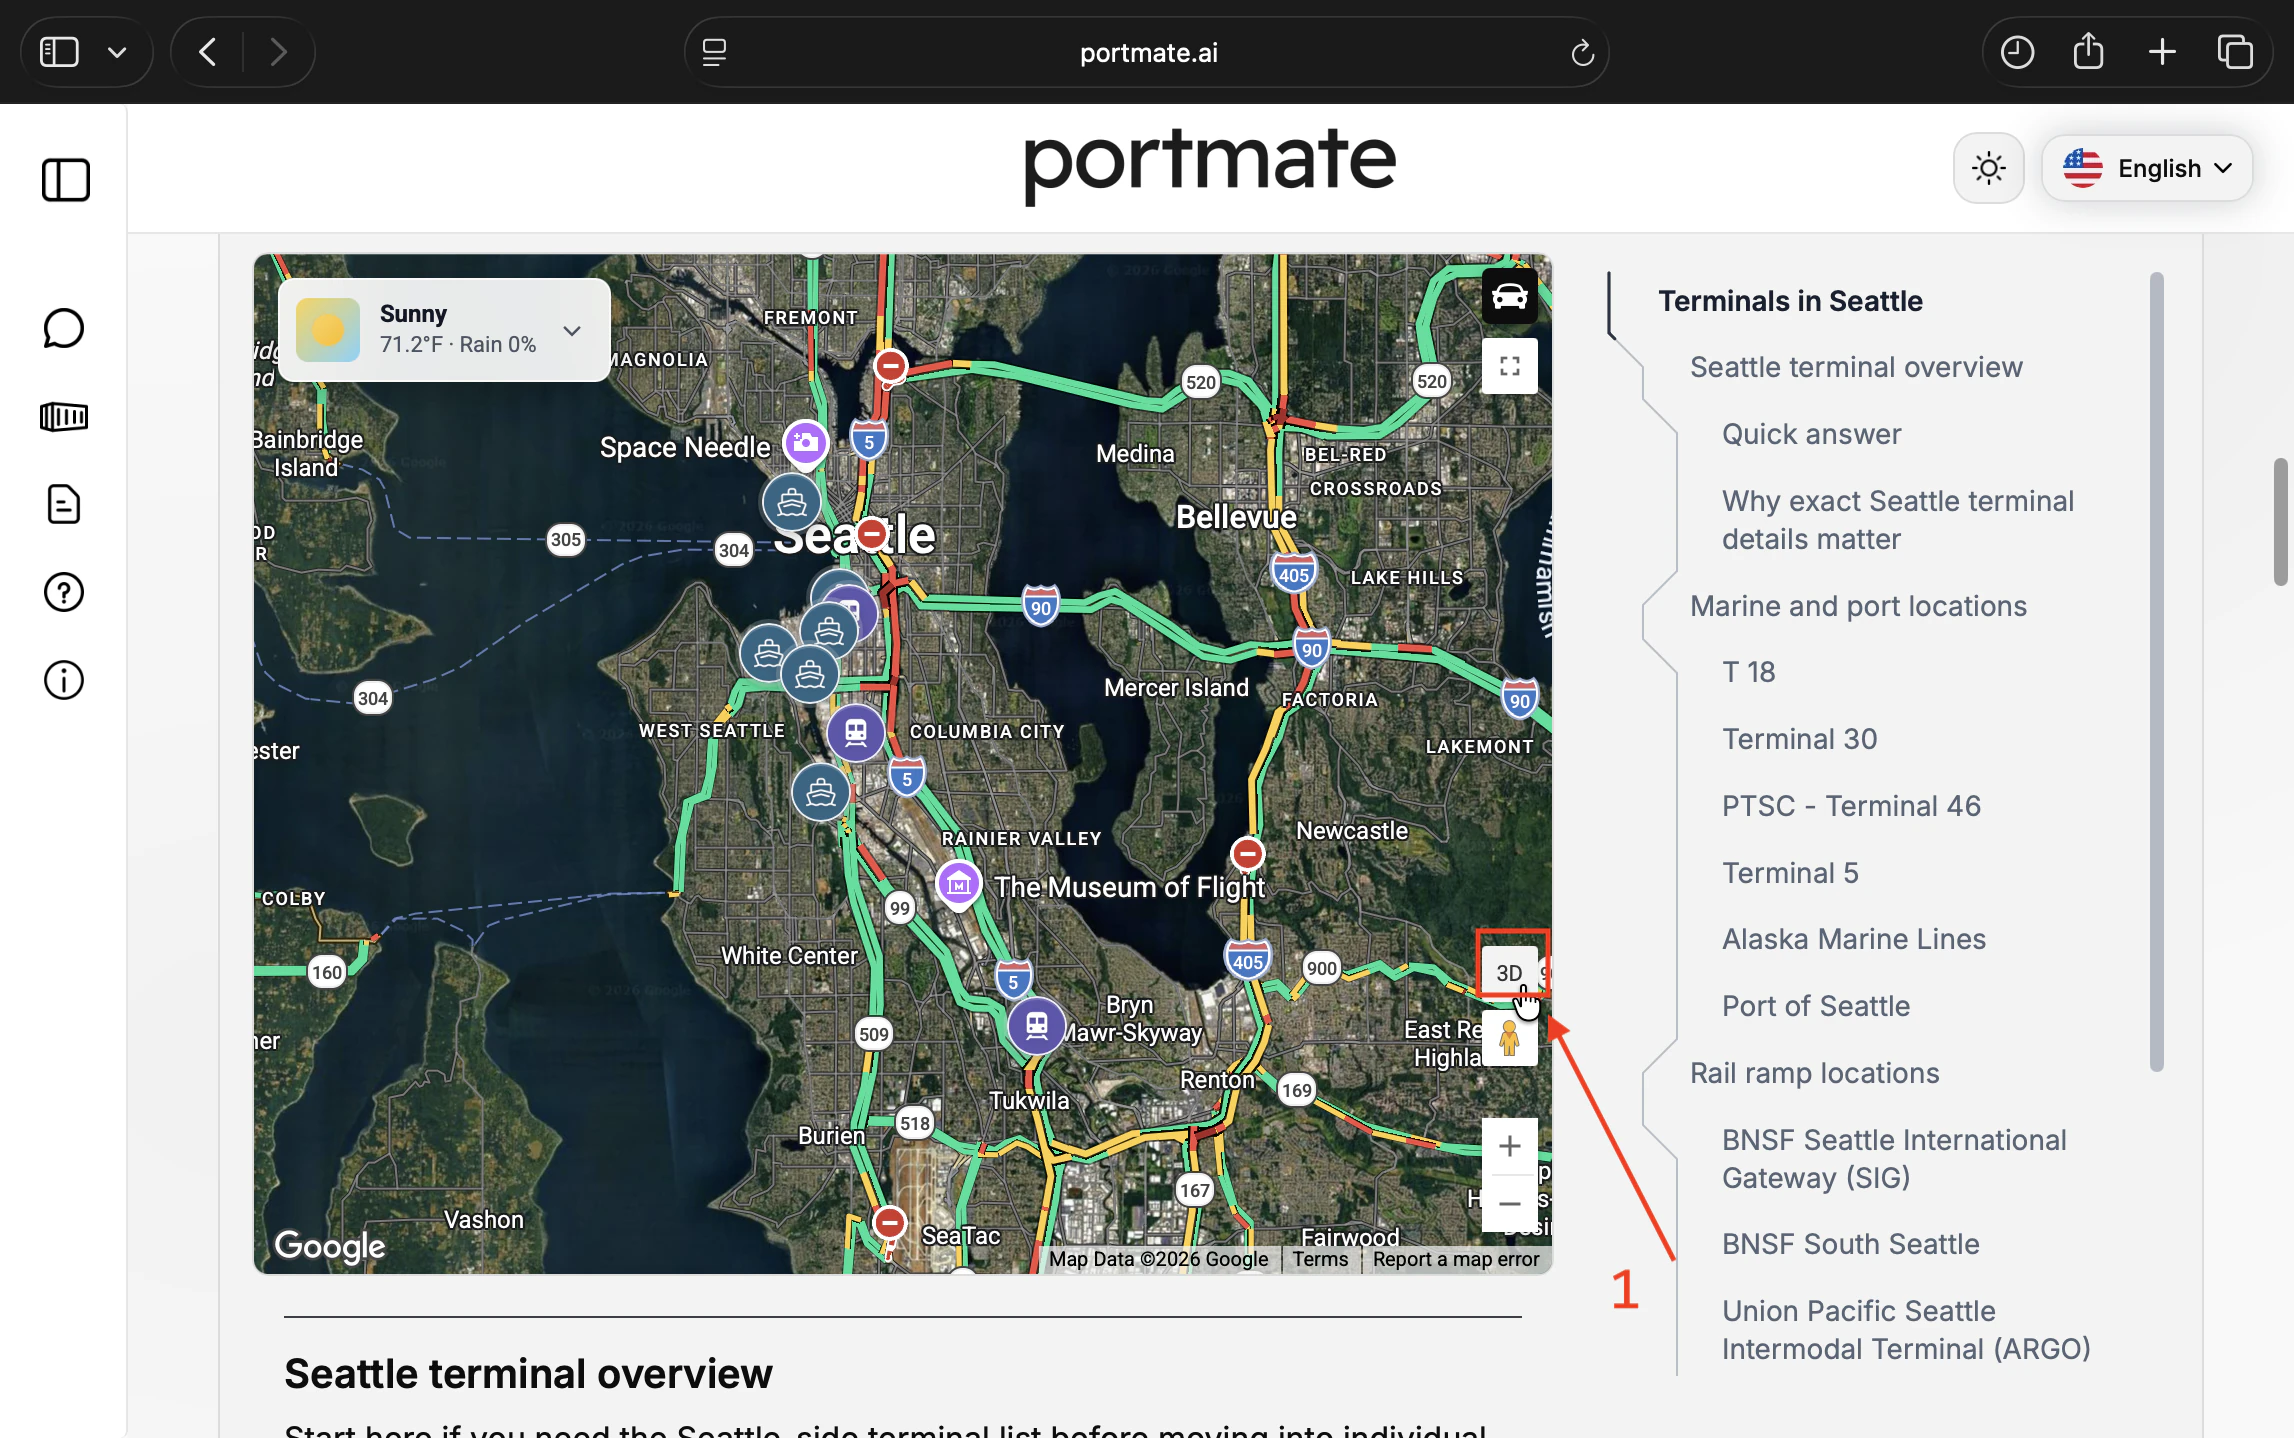Open Marine and port locations section
Image resolution: width=2294 pixels, height=1438 pixels.
coord(1858,606)
